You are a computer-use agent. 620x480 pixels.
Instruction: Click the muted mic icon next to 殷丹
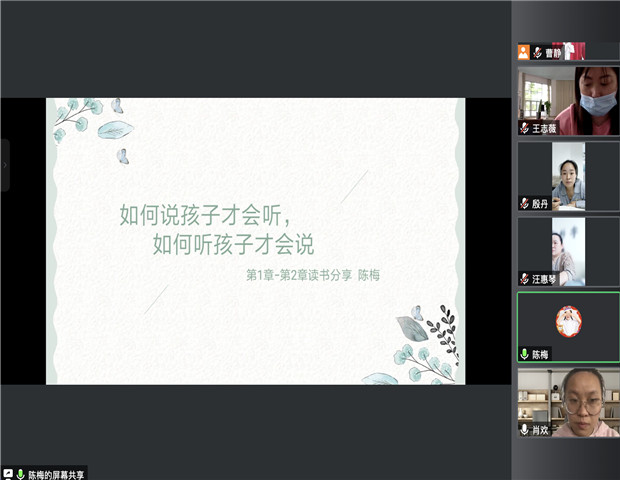524,203
